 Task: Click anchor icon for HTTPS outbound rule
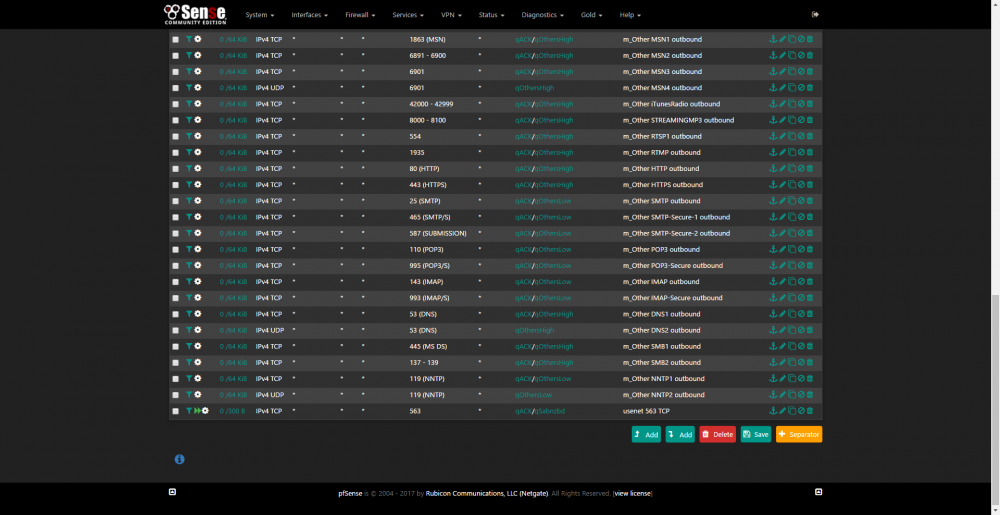(773, 185)
